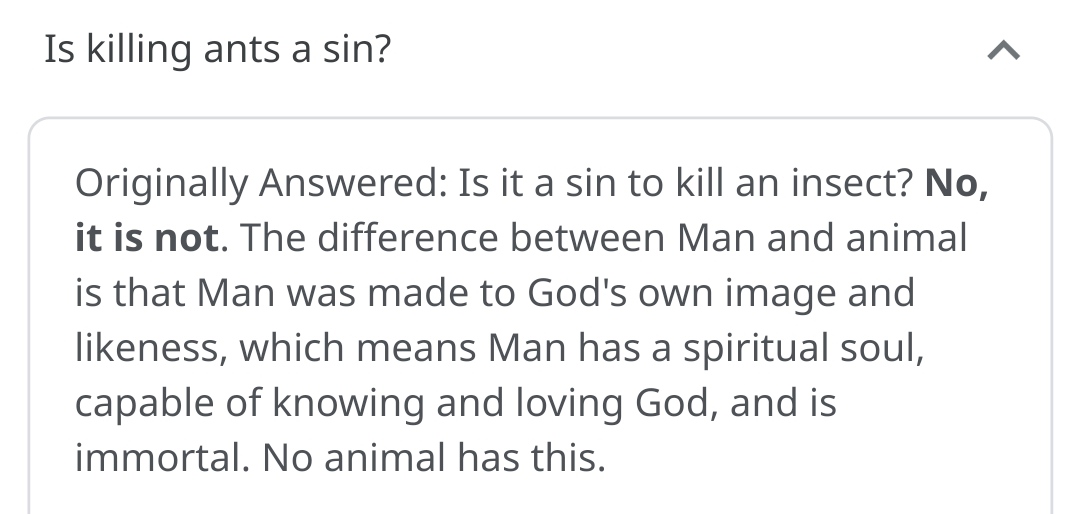Collapse the answer using the chevron arrow

coord(1005,50)
